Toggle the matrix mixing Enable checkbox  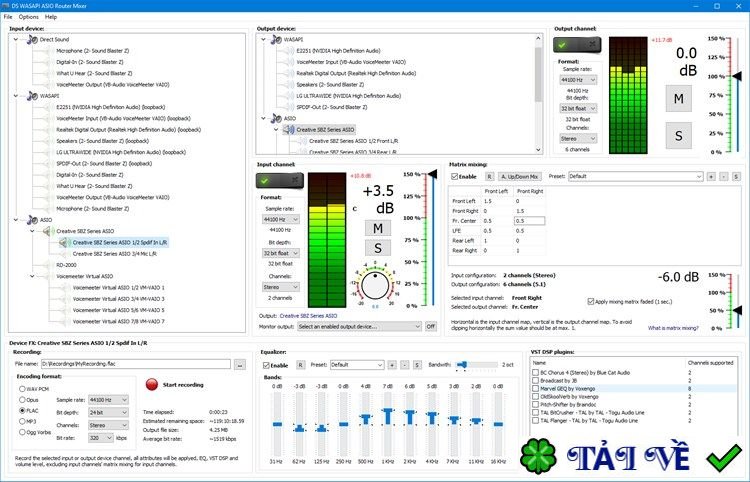(x=455, y=176)
